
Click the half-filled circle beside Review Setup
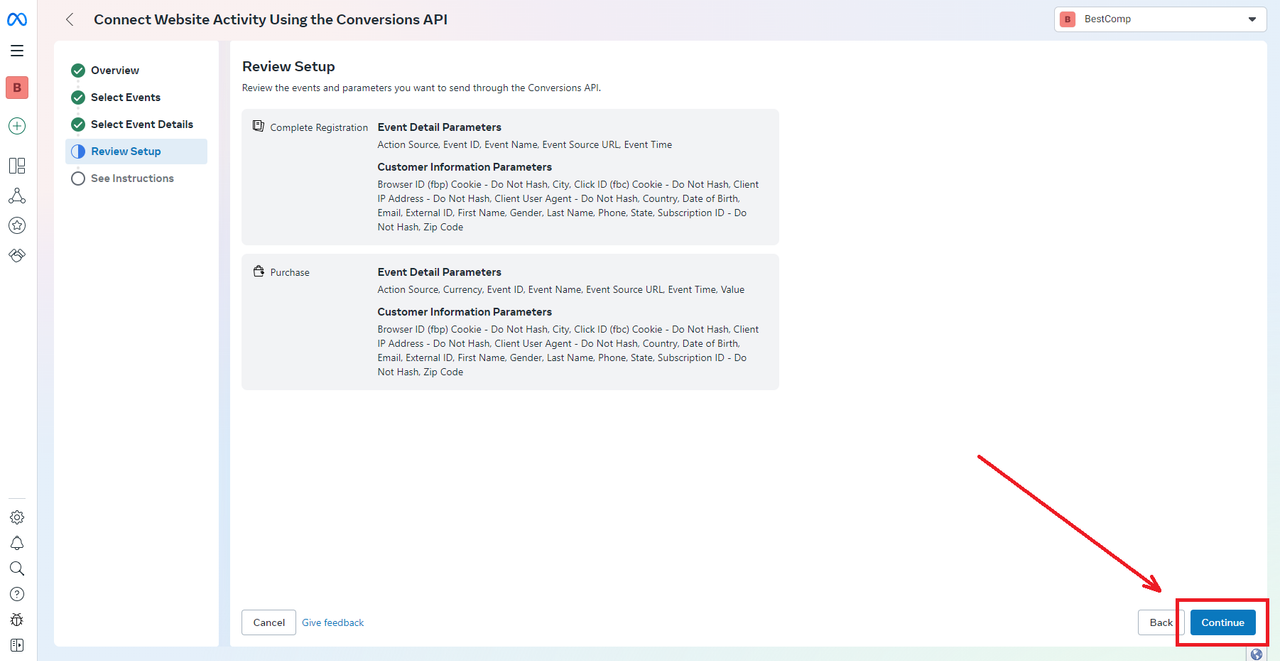78,152
